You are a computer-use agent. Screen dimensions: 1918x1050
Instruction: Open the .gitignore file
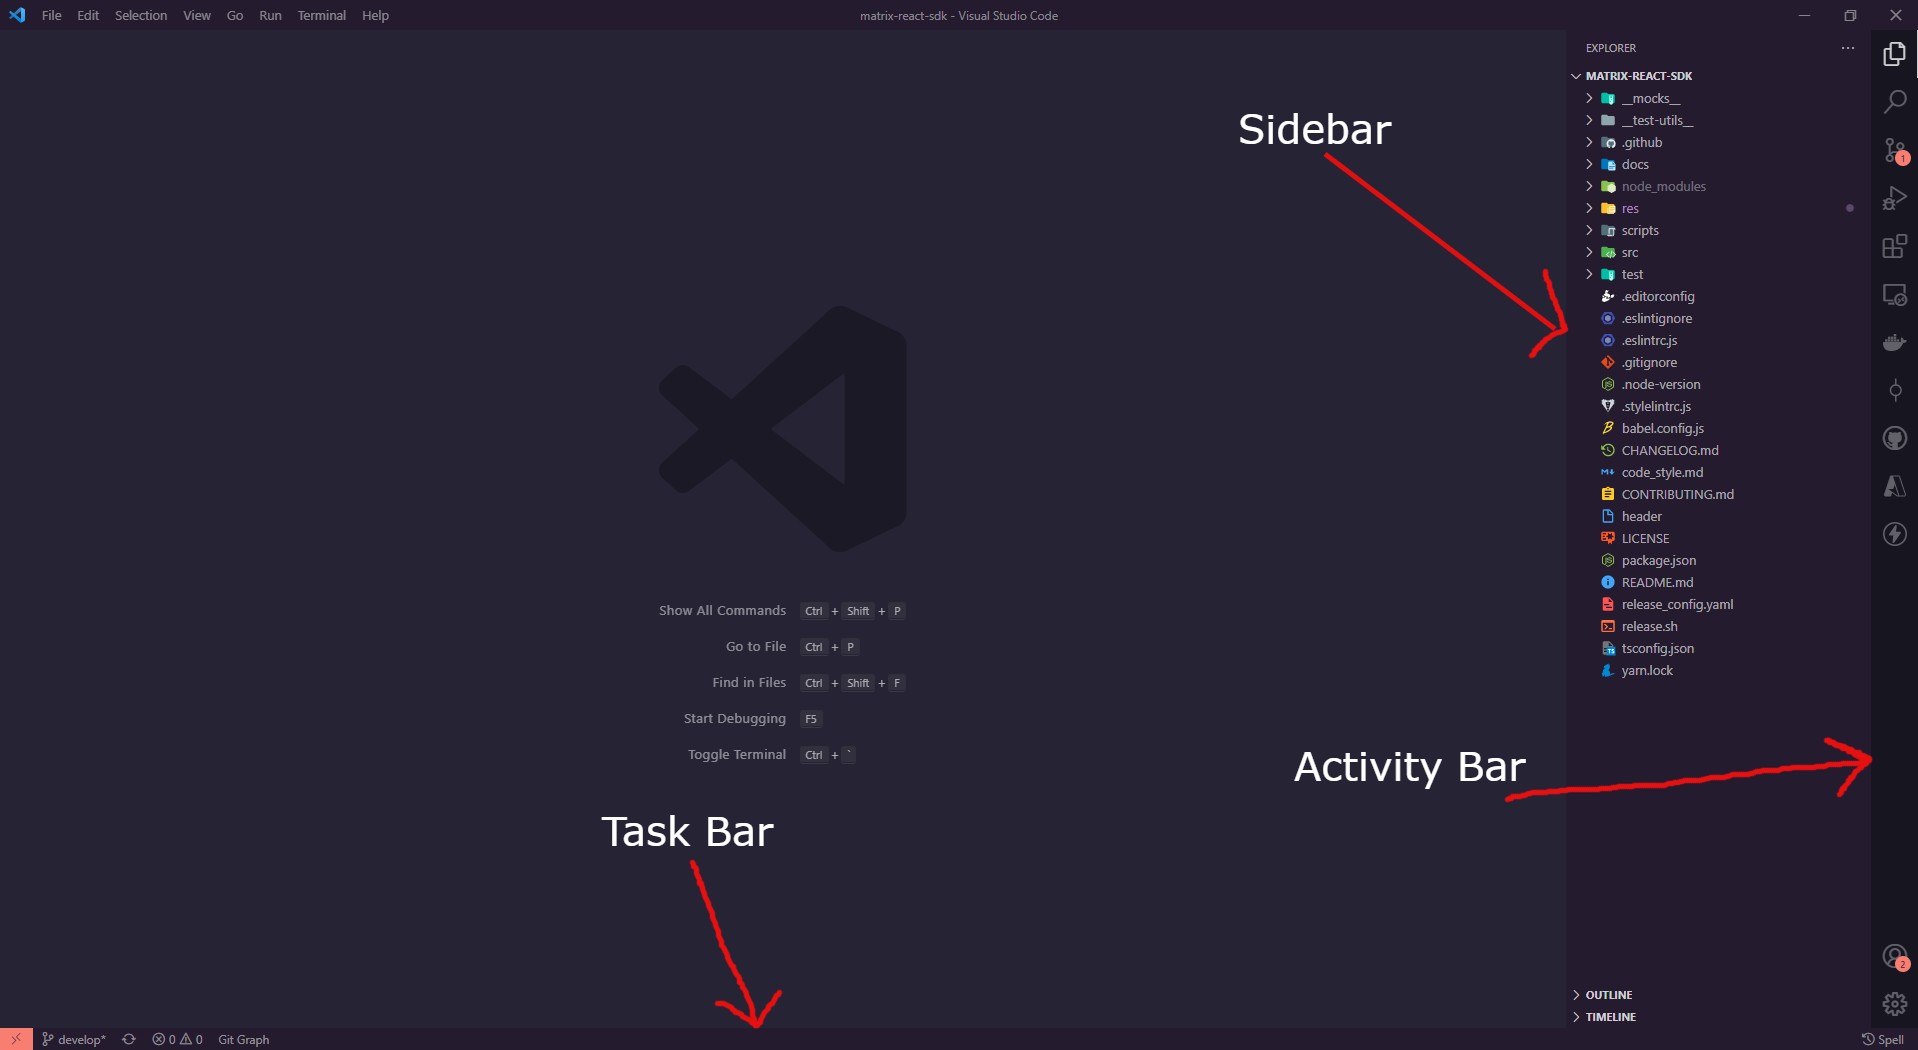pyautogui.click(x=1718, y=362)
